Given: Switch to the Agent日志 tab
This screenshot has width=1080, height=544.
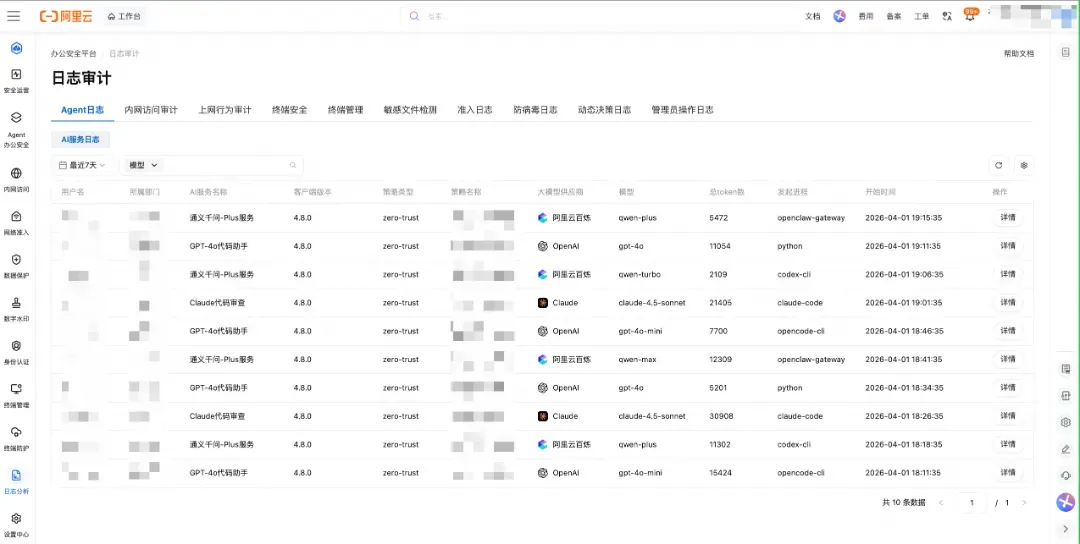Looking at the screenshot, I should [83, 109].
